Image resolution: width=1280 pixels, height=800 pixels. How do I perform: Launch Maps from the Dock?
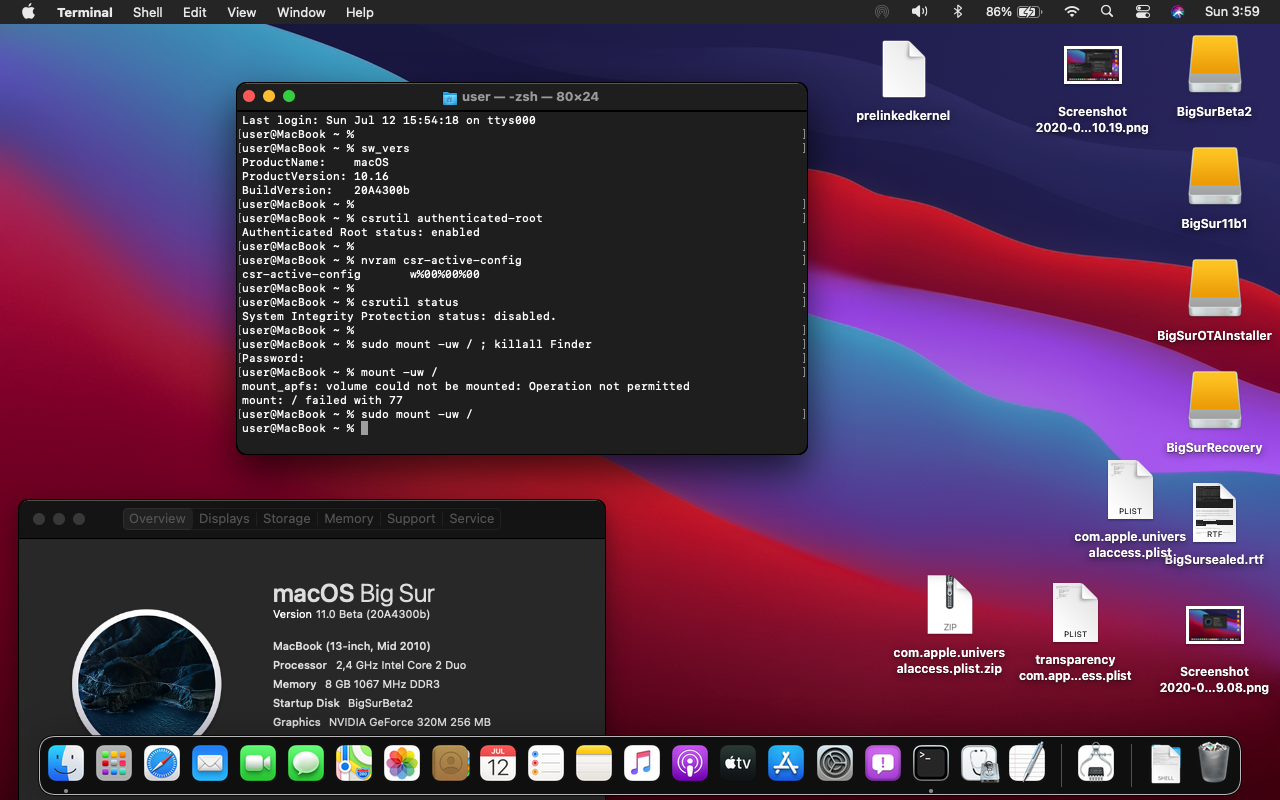click(354, 764)
